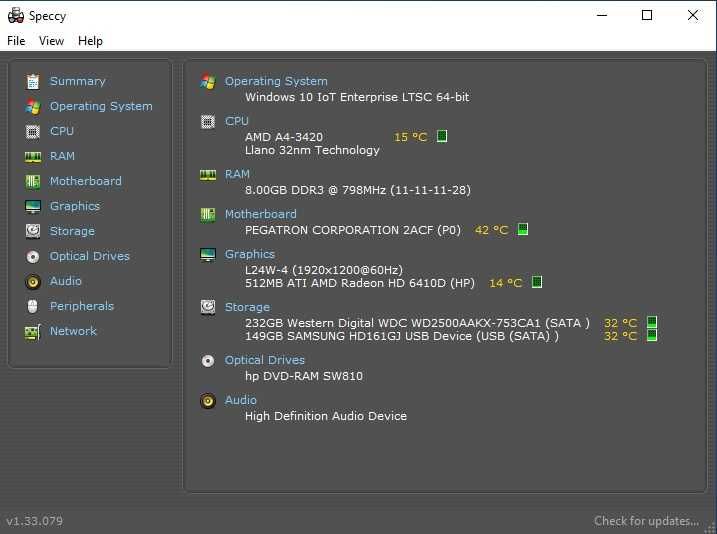
Task: Click the Operating System heading link in summary
Action: pyautogui.click(x=276, y=81)
